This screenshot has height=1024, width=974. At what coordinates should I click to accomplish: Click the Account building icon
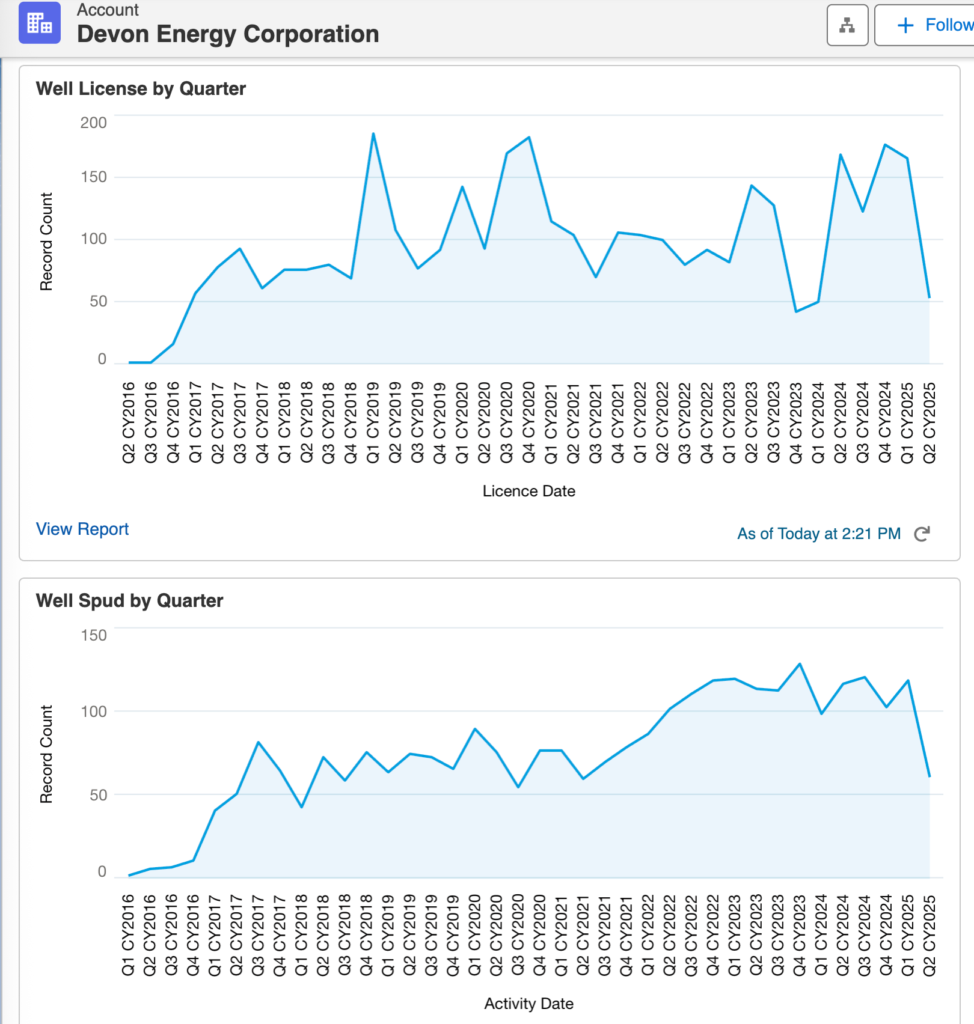pos(40,23)
